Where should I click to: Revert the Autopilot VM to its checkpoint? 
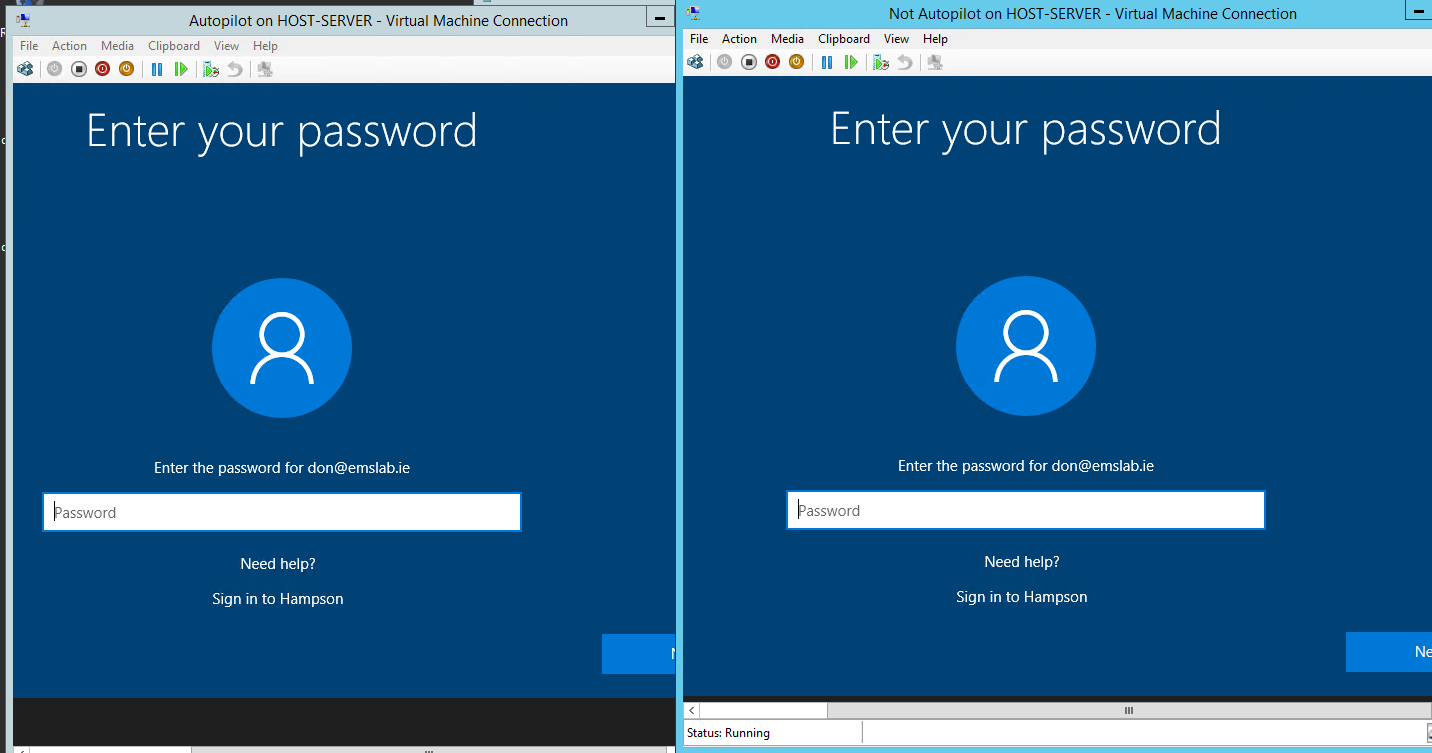[x=234, y=69]
